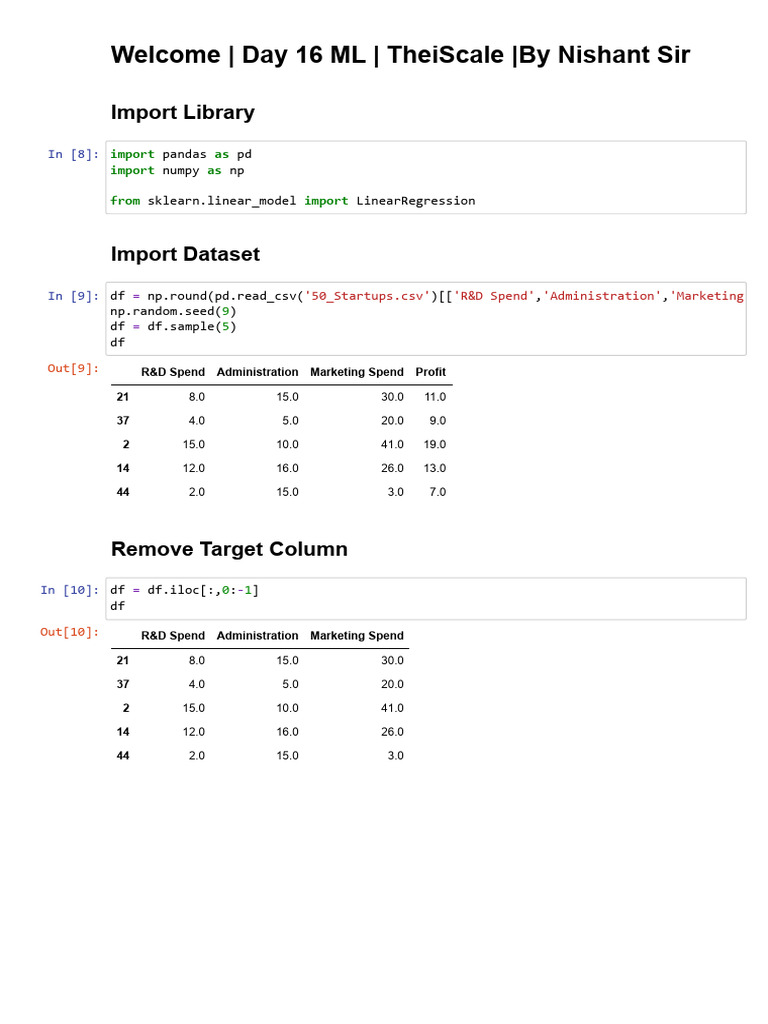The image size is (768, 1024).
Task: Click the 'Import Dataset' section heading
Action: click(x=185, y=254)
